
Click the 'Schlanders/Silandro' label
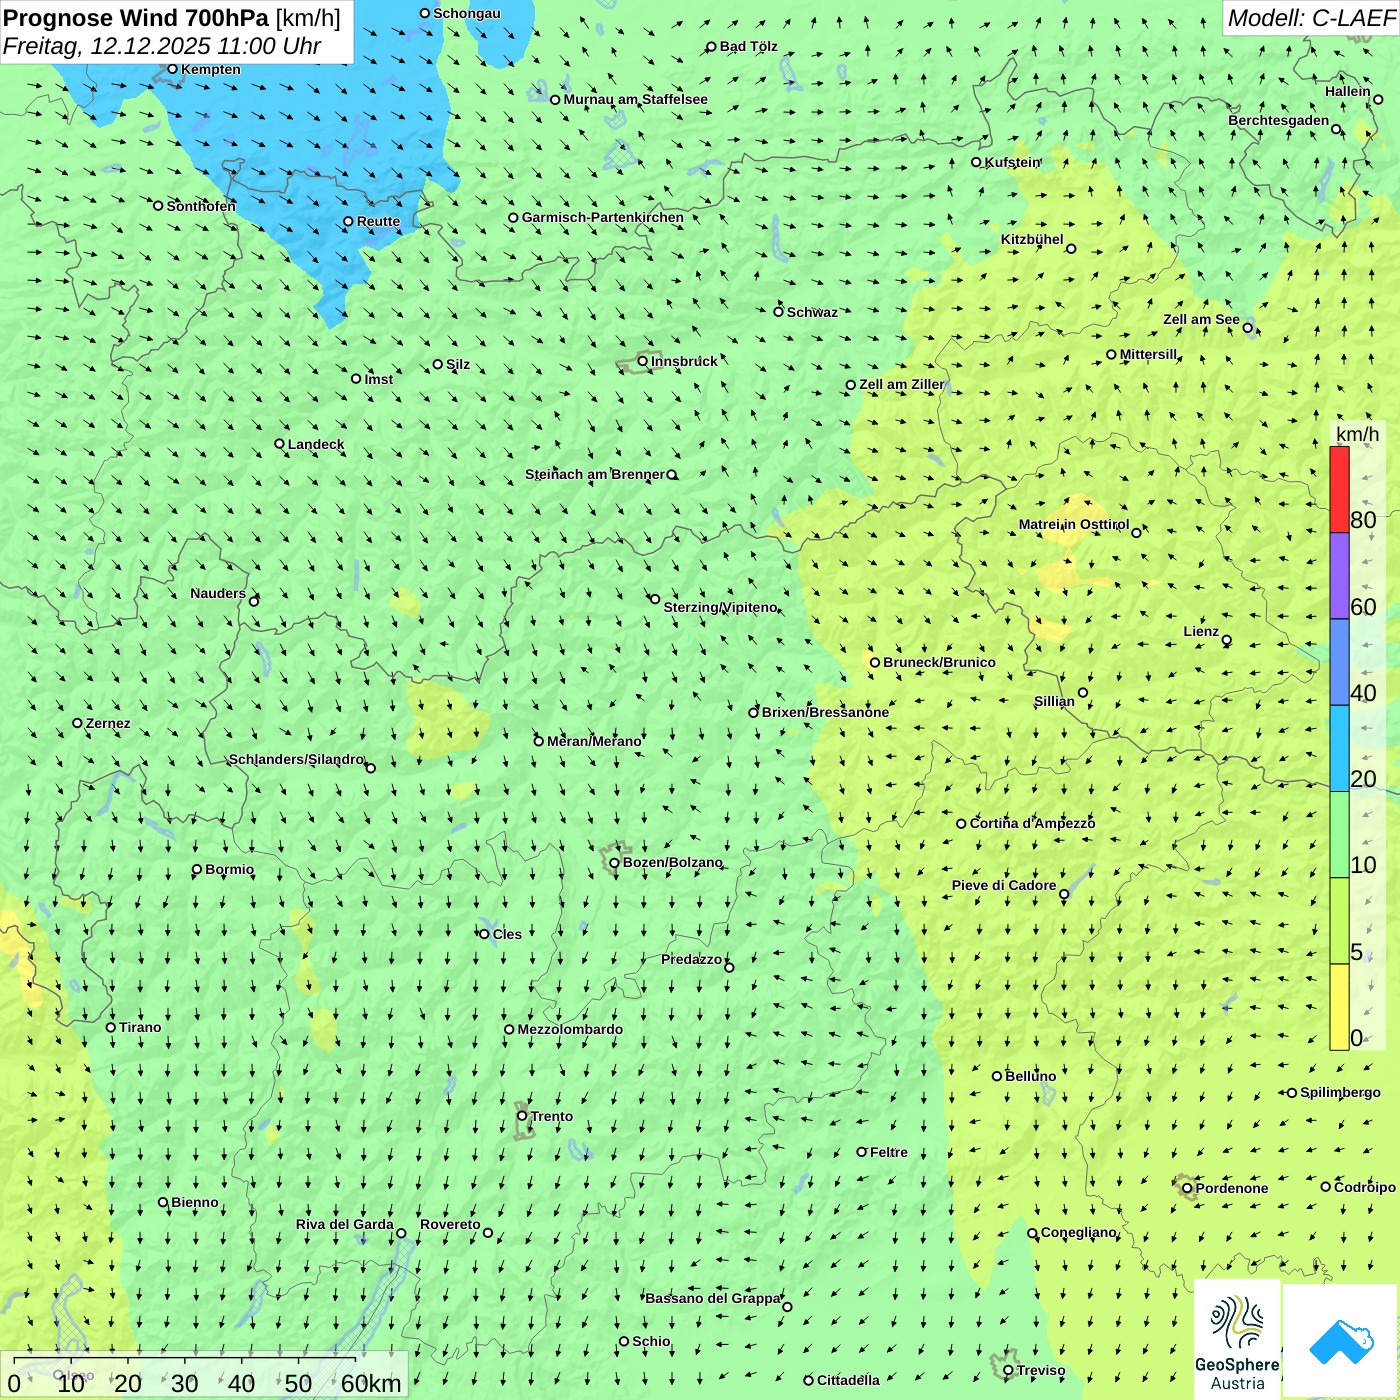pos(297,759)
